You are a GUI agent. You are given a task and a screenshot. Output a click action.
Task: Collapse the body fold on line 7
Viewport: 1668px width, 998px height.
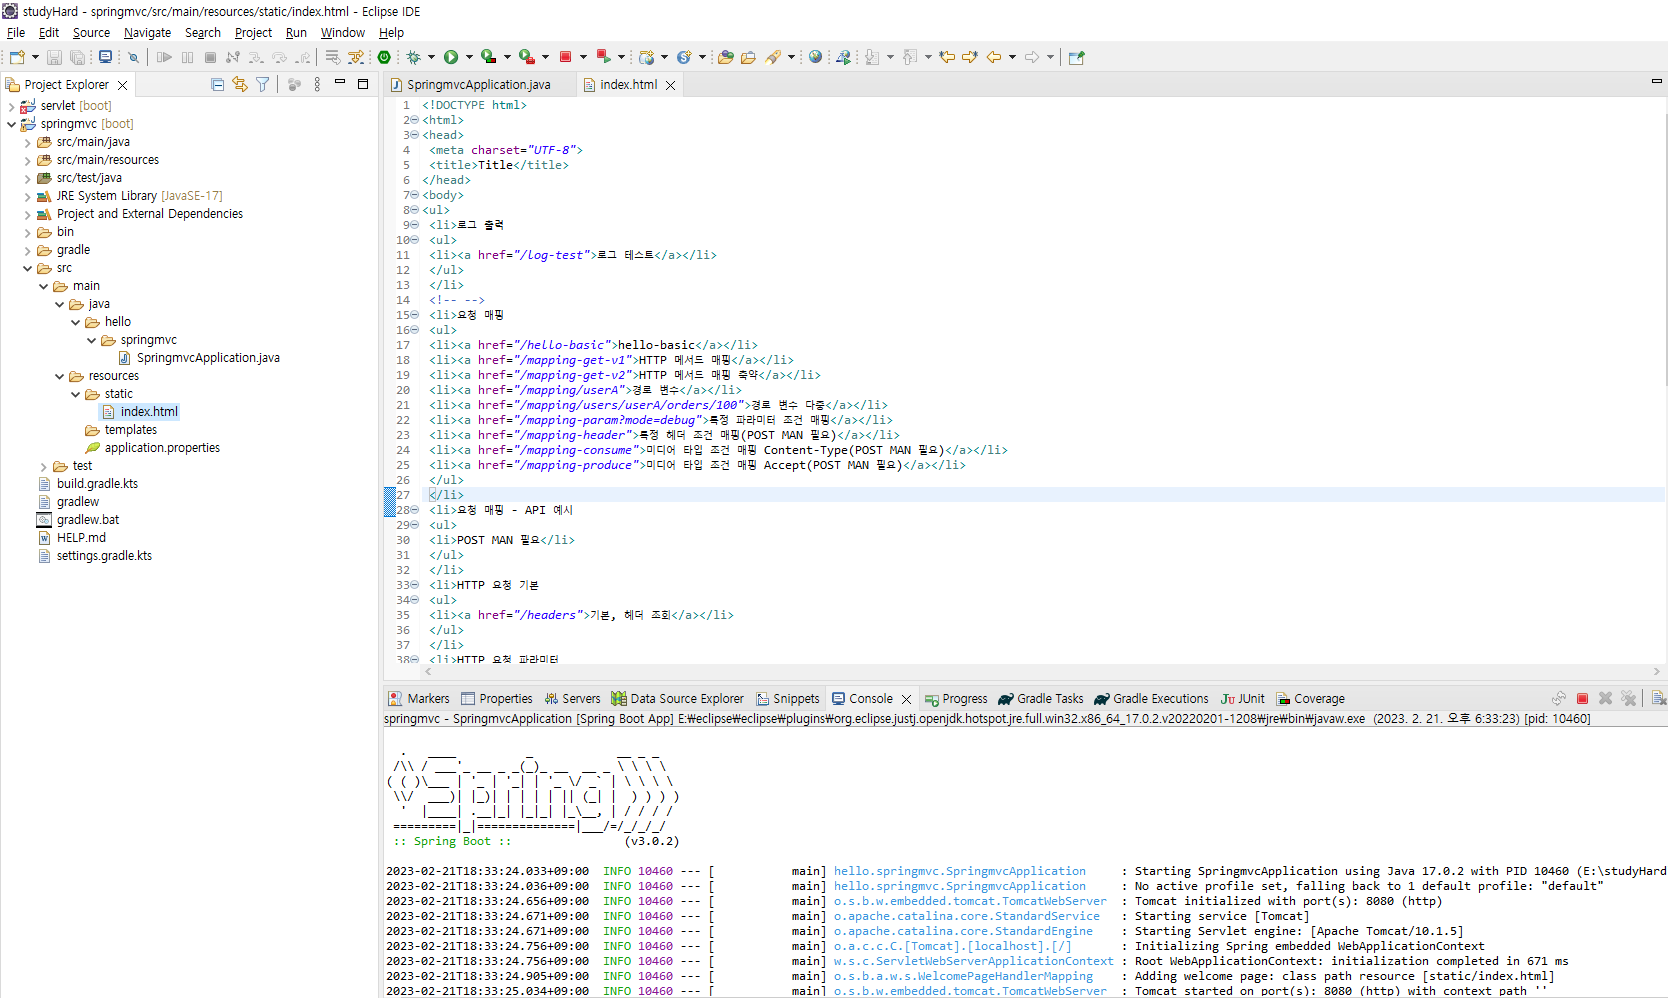414,195
